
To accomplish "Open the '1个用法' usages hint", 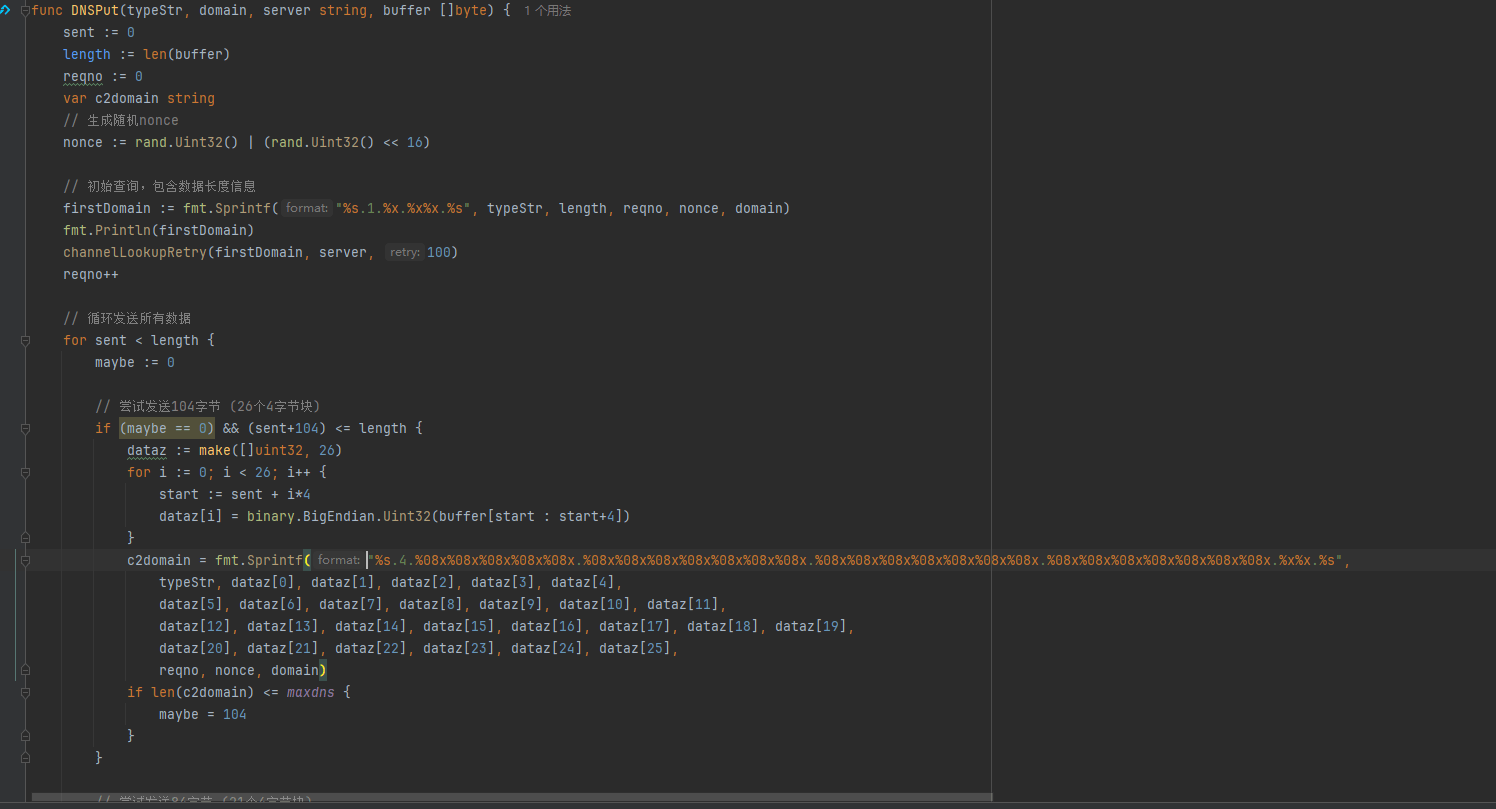I will [547, 11].
